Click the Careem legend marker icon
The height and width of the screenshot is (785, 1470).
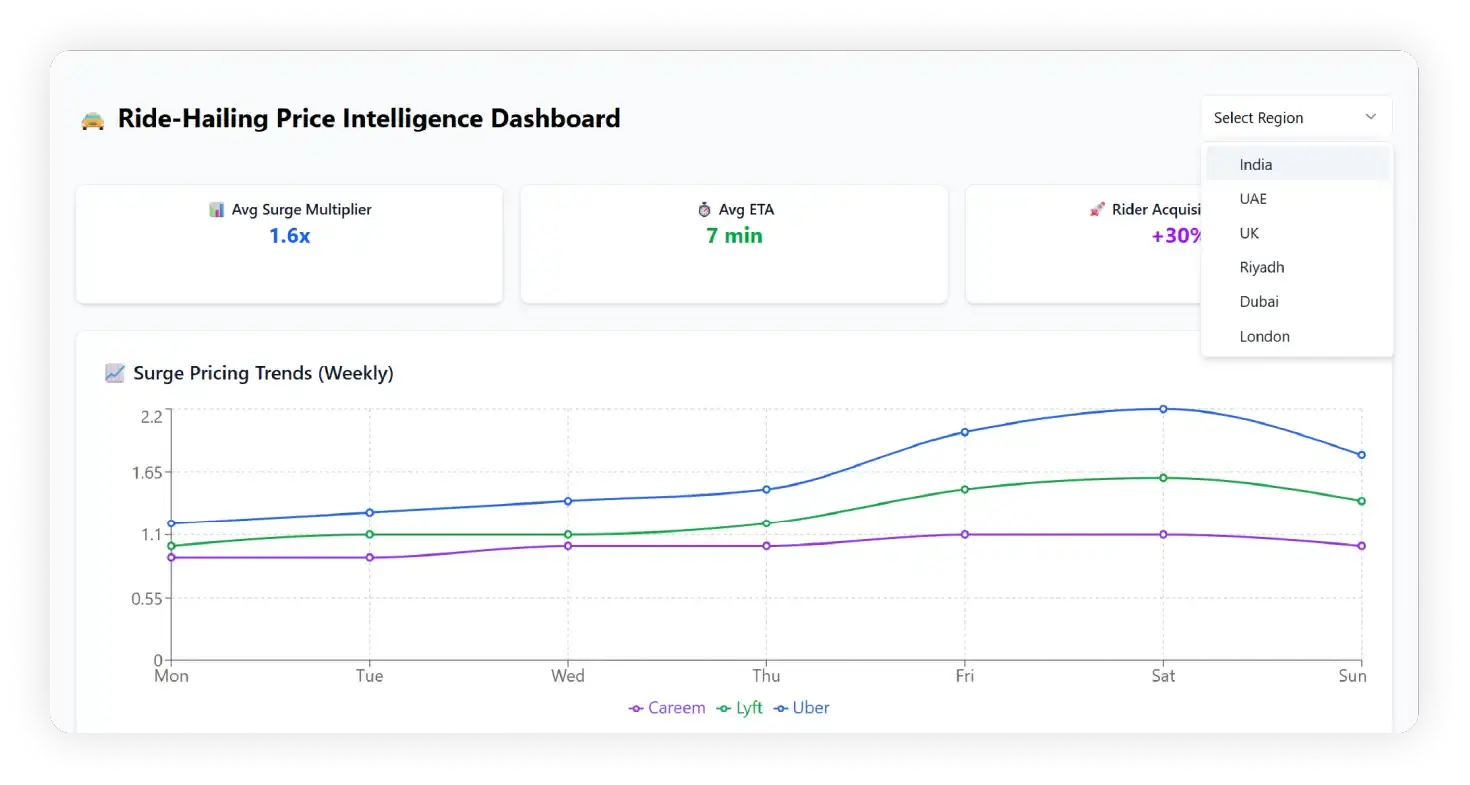(636, 709)
